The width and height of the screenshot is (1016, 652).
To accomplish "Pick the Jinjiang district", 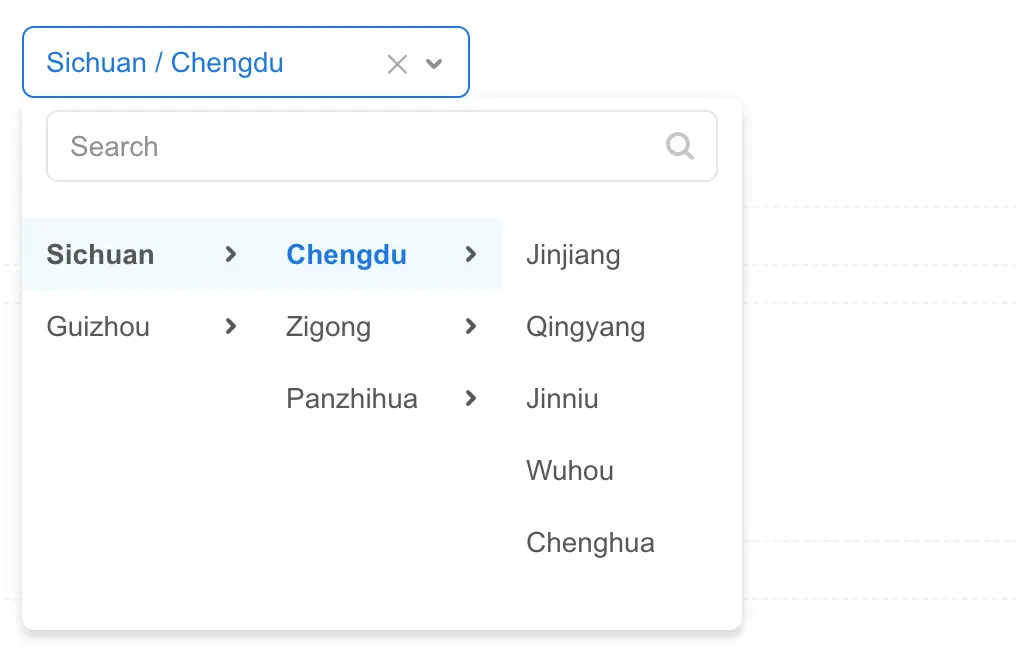I will pyautogui.click(x=573, y=254).
